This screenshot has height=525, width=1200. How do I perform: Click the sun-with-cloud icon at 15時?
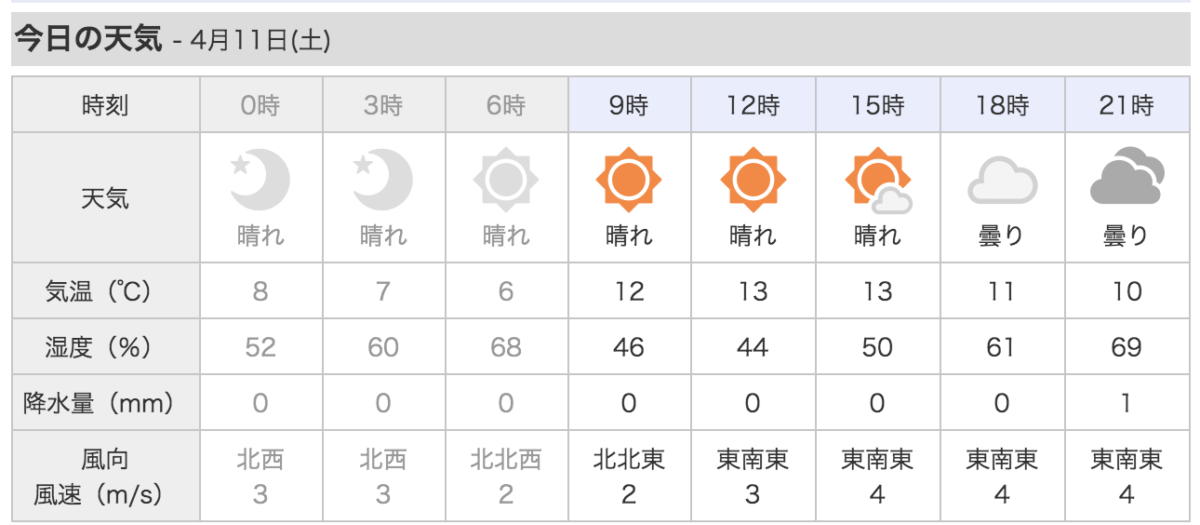877,182
